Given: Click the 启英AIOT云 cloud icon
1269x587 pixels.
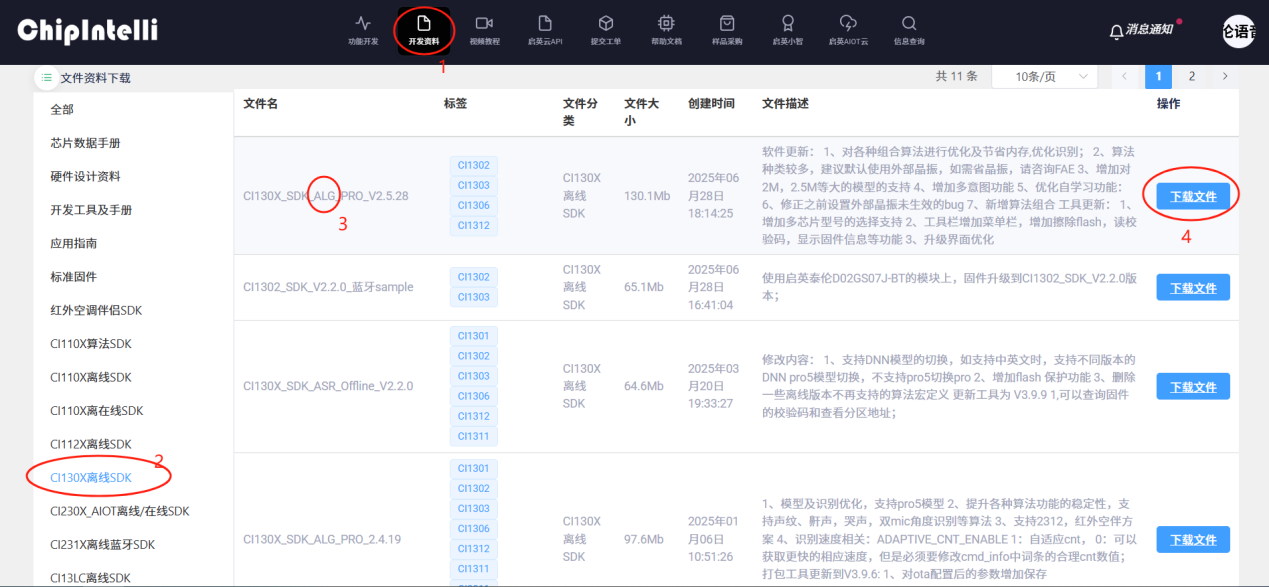Looking at the screenshot, I should (848, 23).
